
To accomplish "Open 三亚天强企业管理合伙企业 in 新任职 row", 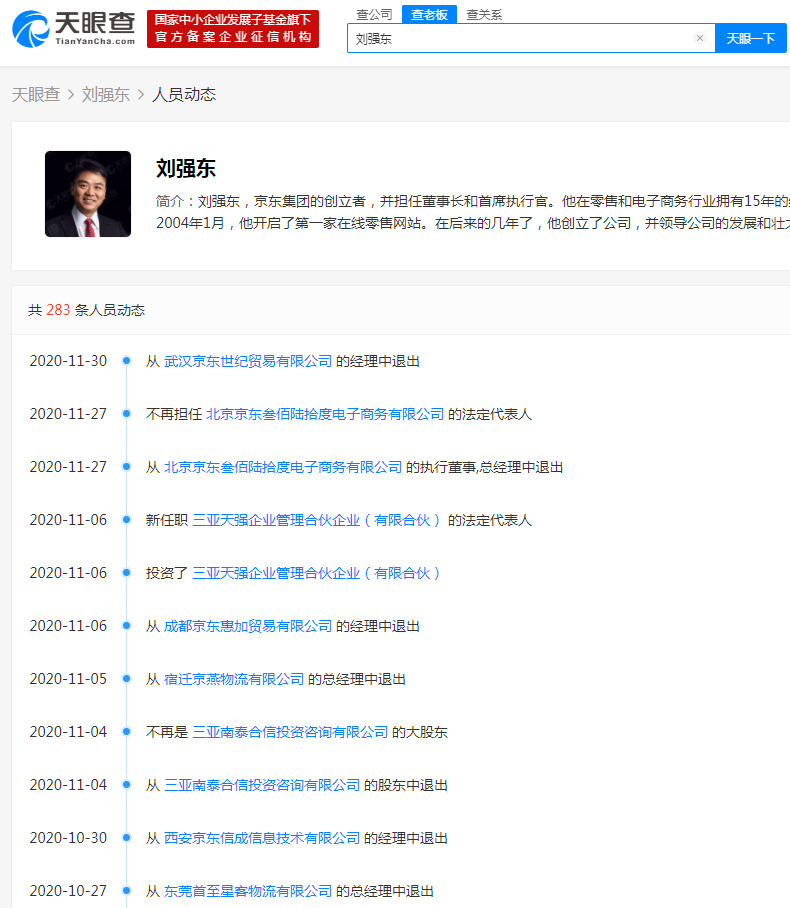I will pos(316,520).
